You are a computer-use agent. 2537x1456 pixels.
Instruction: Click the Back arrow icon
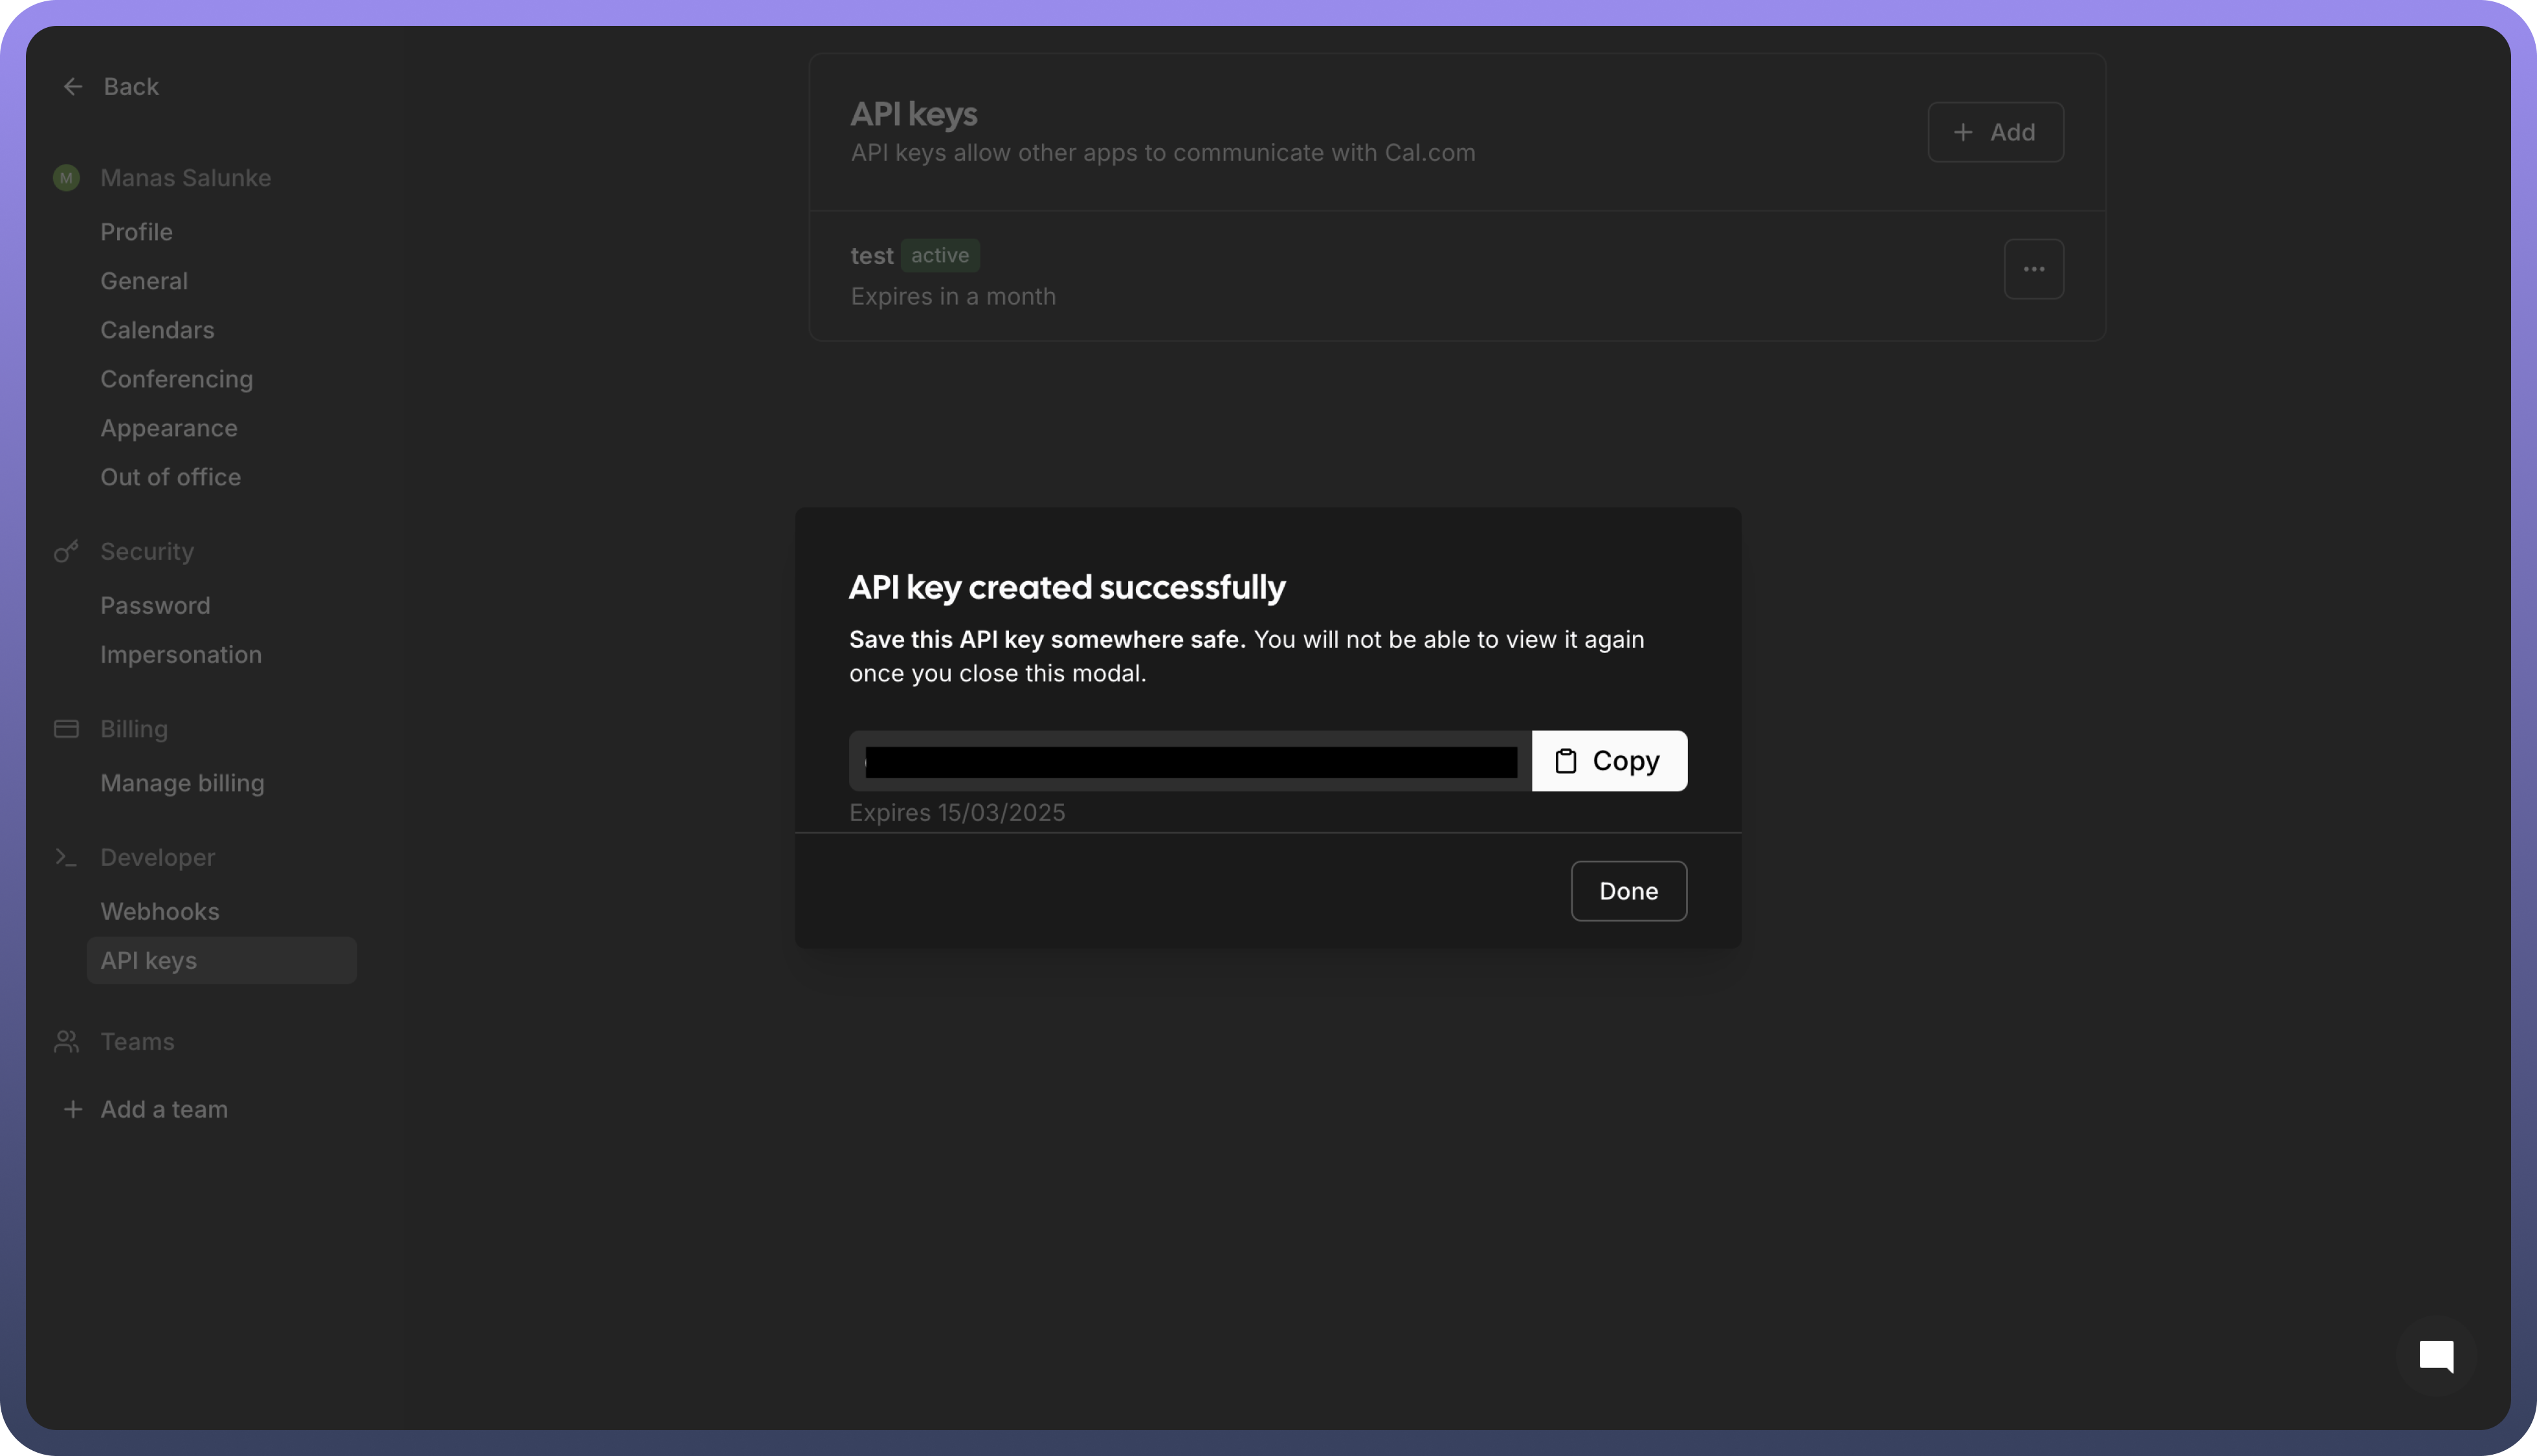(72, 87)
